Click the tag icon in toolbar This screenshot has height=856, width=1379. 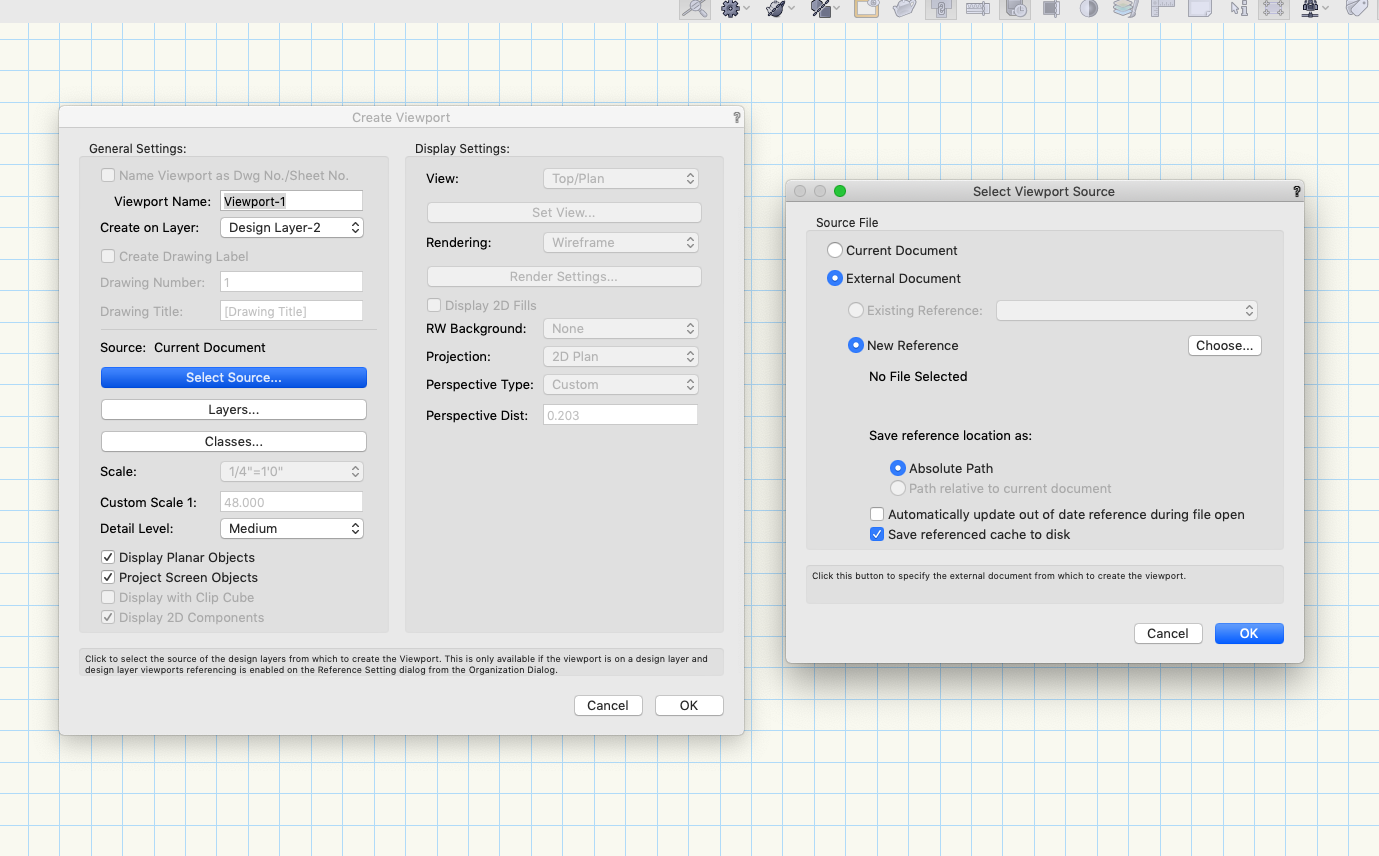tap(1357, 9)
